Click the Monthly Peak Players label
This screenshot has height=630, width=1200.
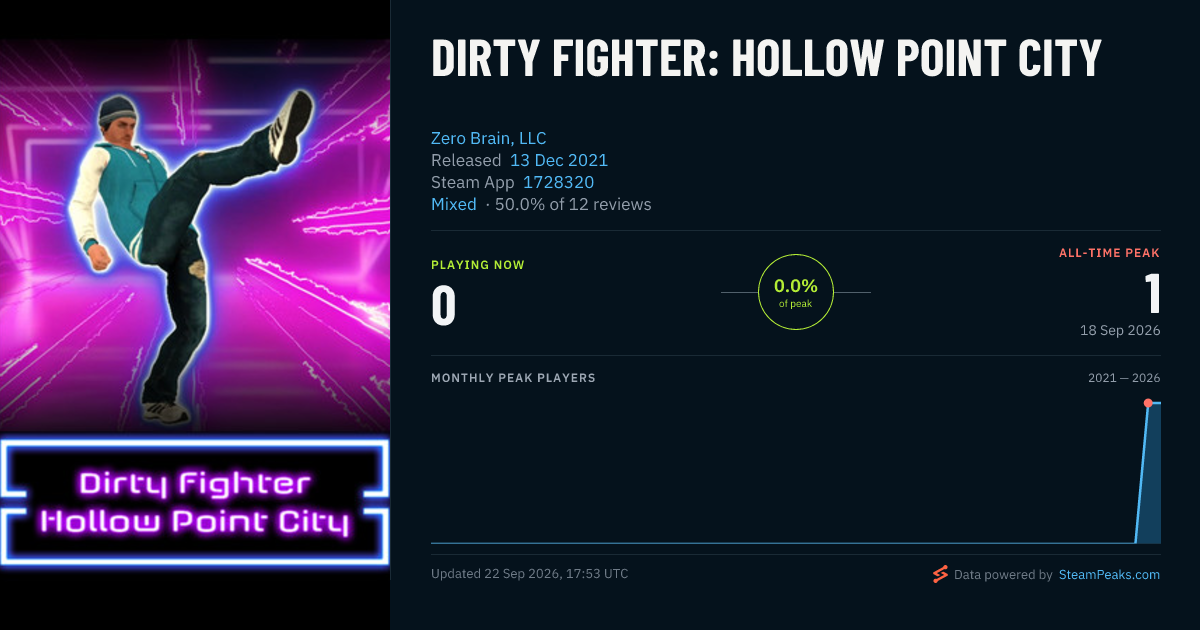(513, 378)
